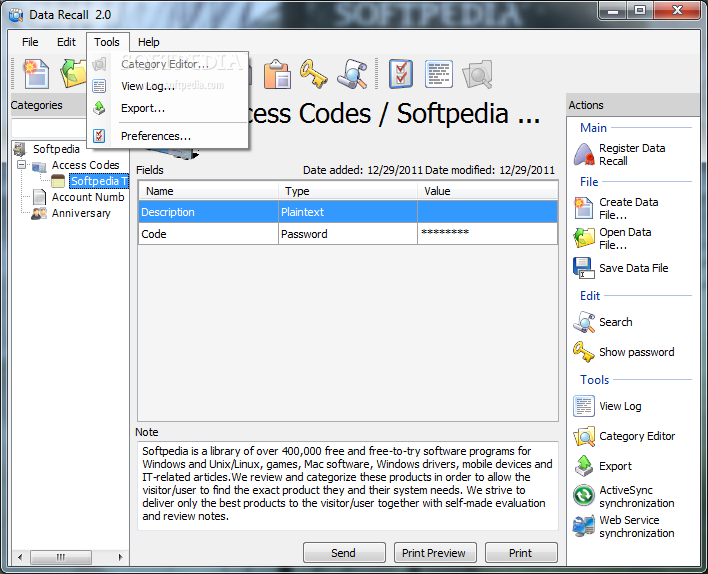Screen dimensions: 708x574
Task: Click the open folder toolbar icon
Action: coord(74,73)
